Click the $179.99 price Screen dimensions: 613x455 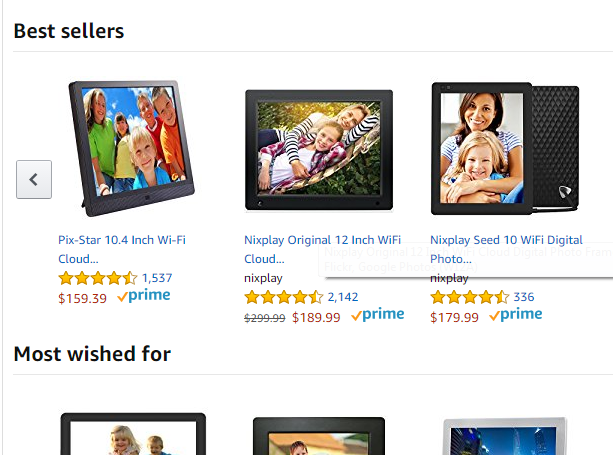454,317
